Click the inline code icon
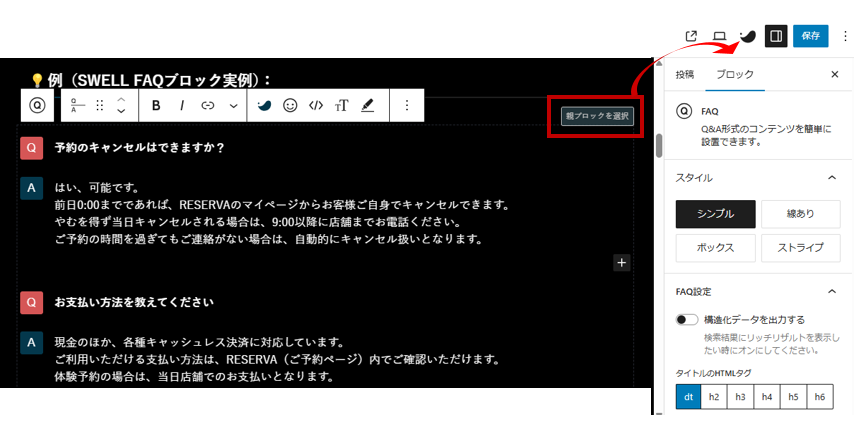The width and height of the screenshot is (857, 426). tap(316, 106)
